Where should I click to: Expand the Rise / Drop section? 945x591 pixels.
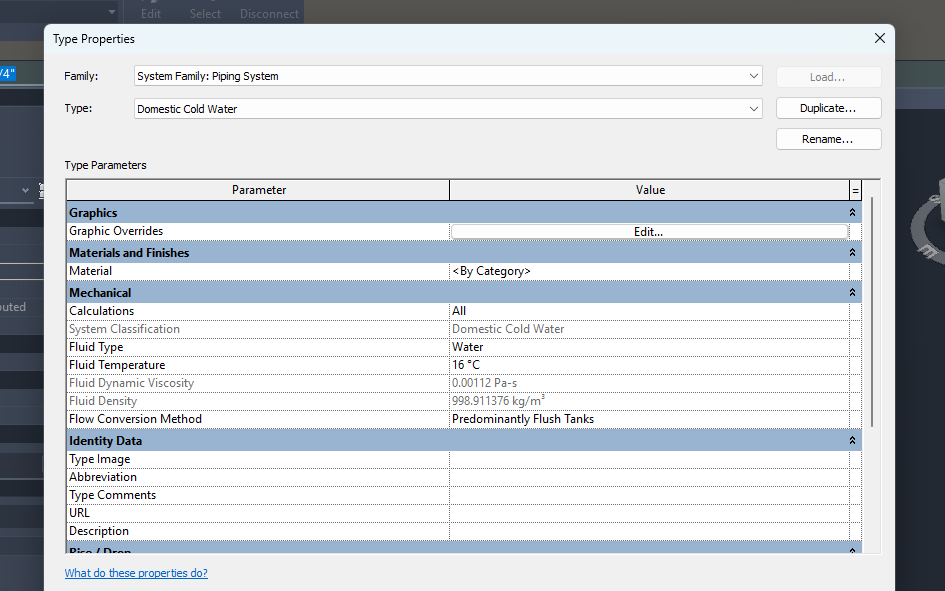point(851,549)
